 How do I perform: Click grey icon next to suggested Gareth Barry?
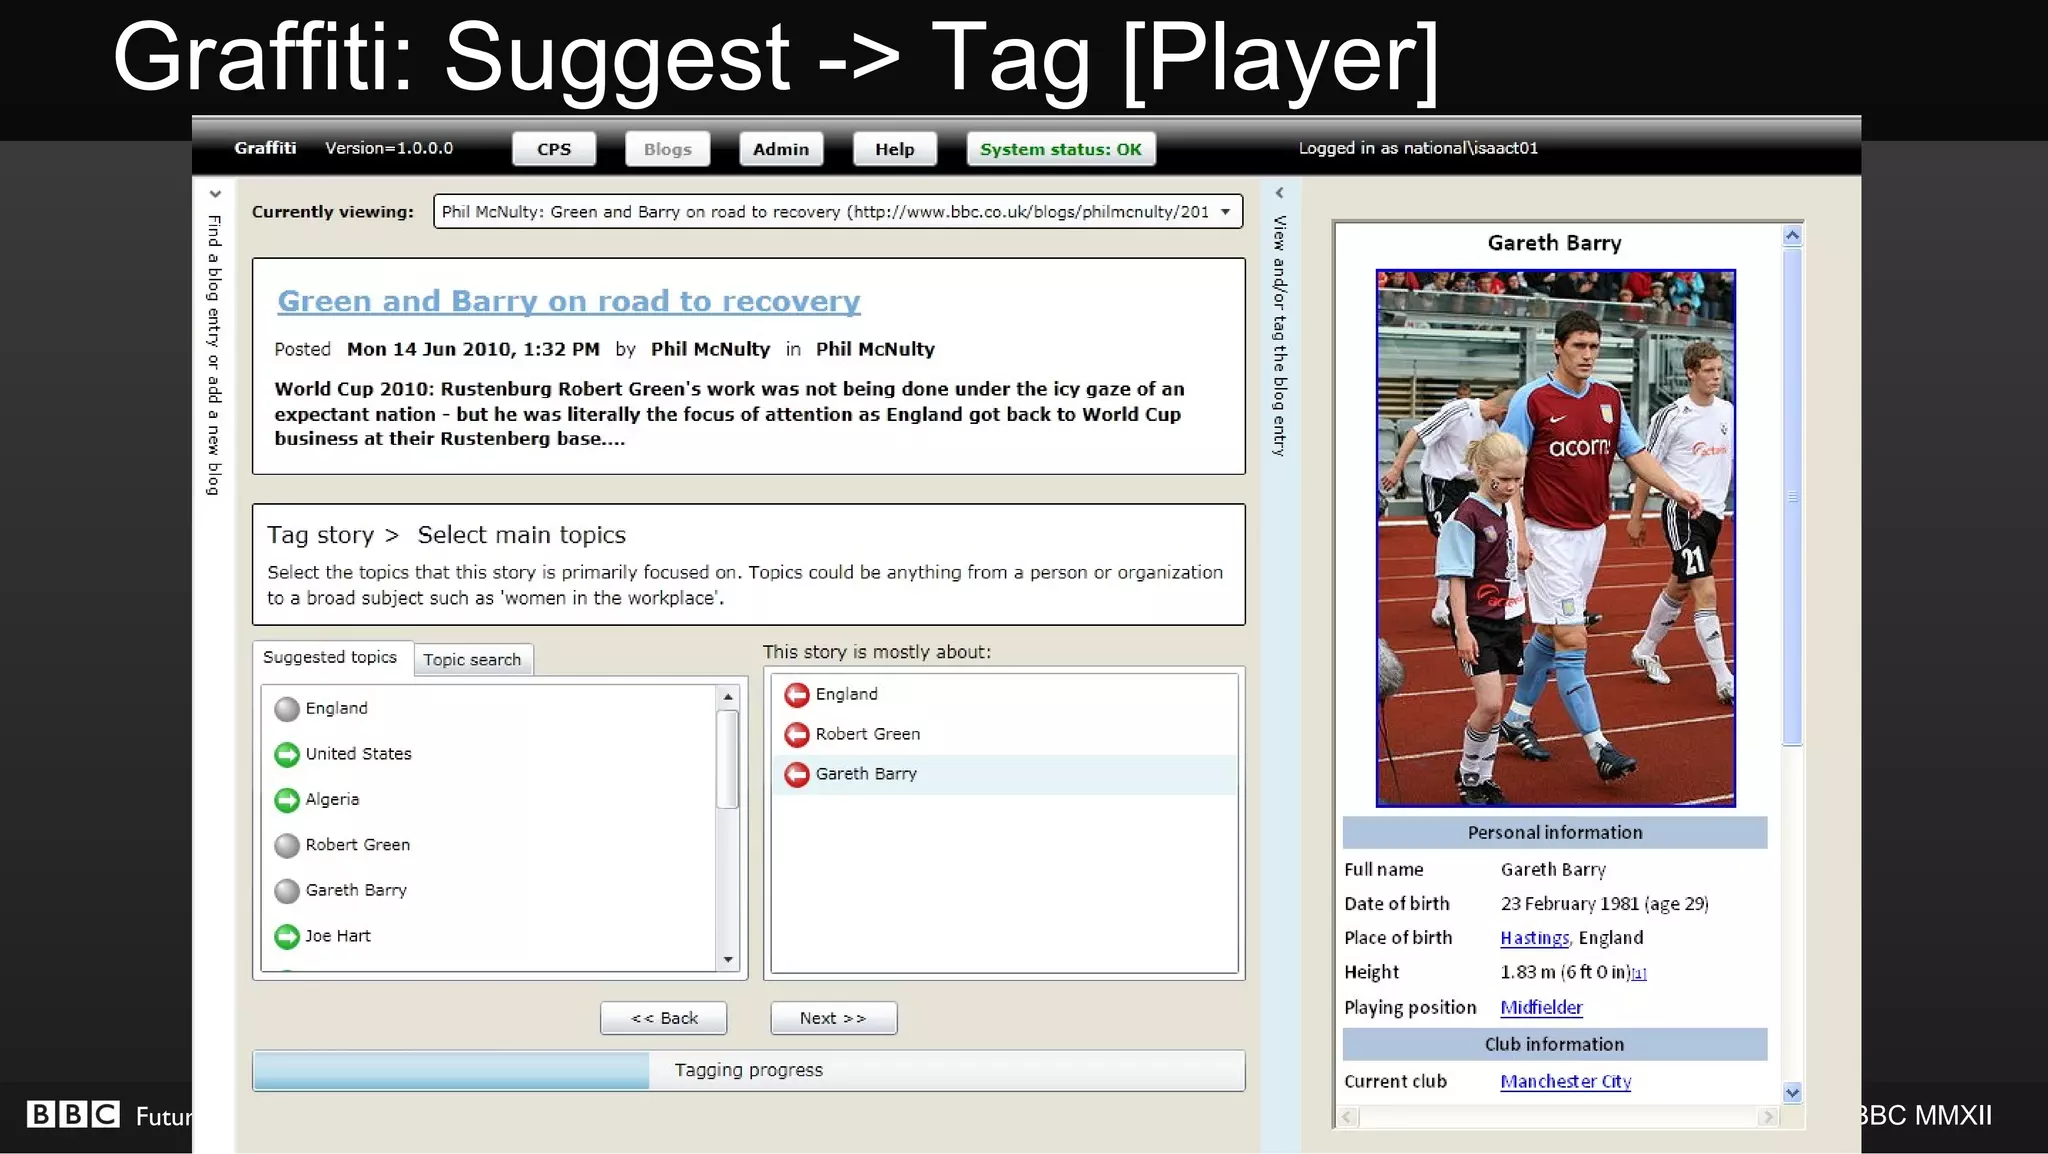click(x=287, y=891)
